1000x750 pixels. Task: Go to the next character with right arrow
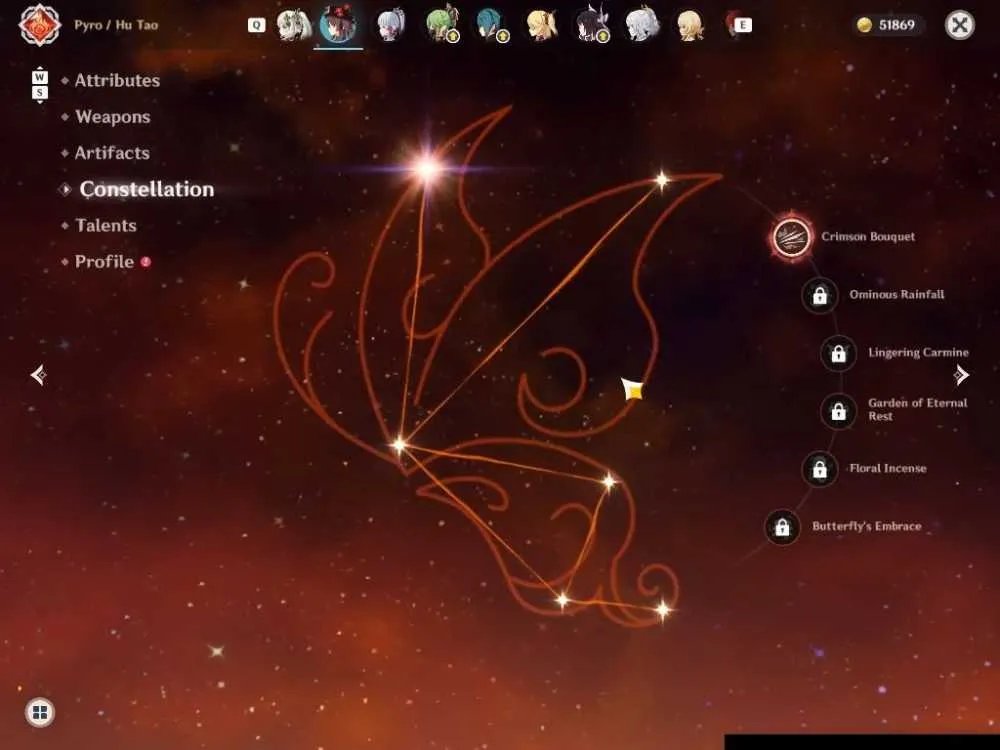[x=961, y=374]
